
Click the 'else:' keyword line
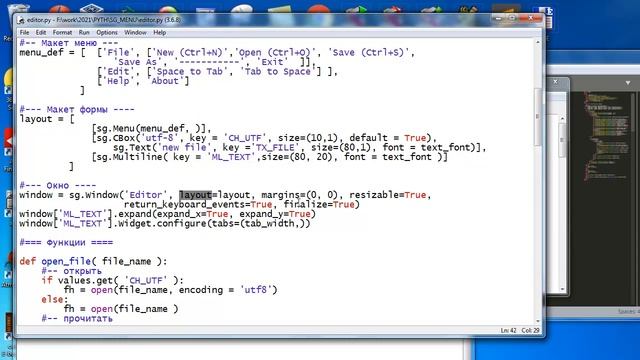point(55,300)
